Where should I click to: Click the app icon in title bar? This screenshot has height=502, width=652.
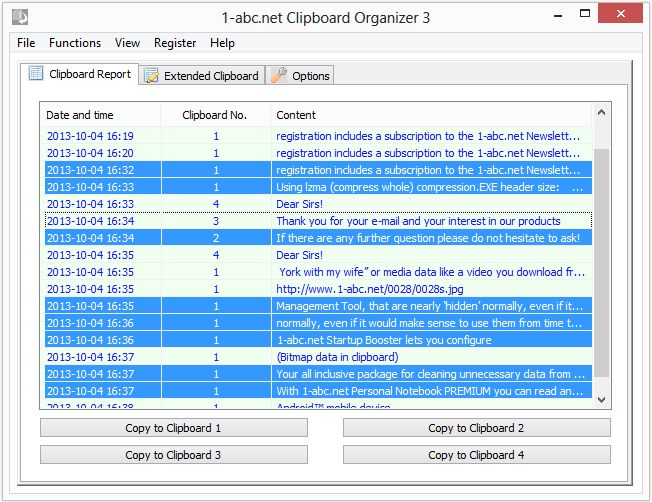pos(20,17)
